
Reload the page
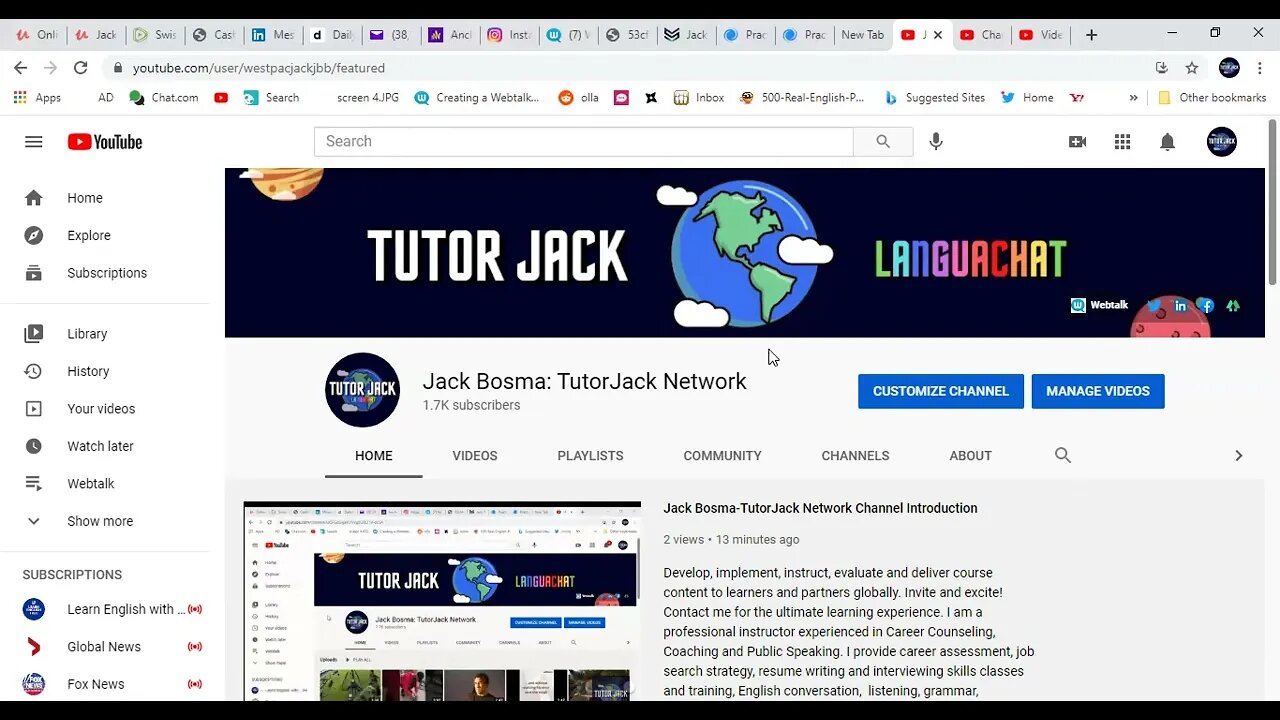click(81, 68)
